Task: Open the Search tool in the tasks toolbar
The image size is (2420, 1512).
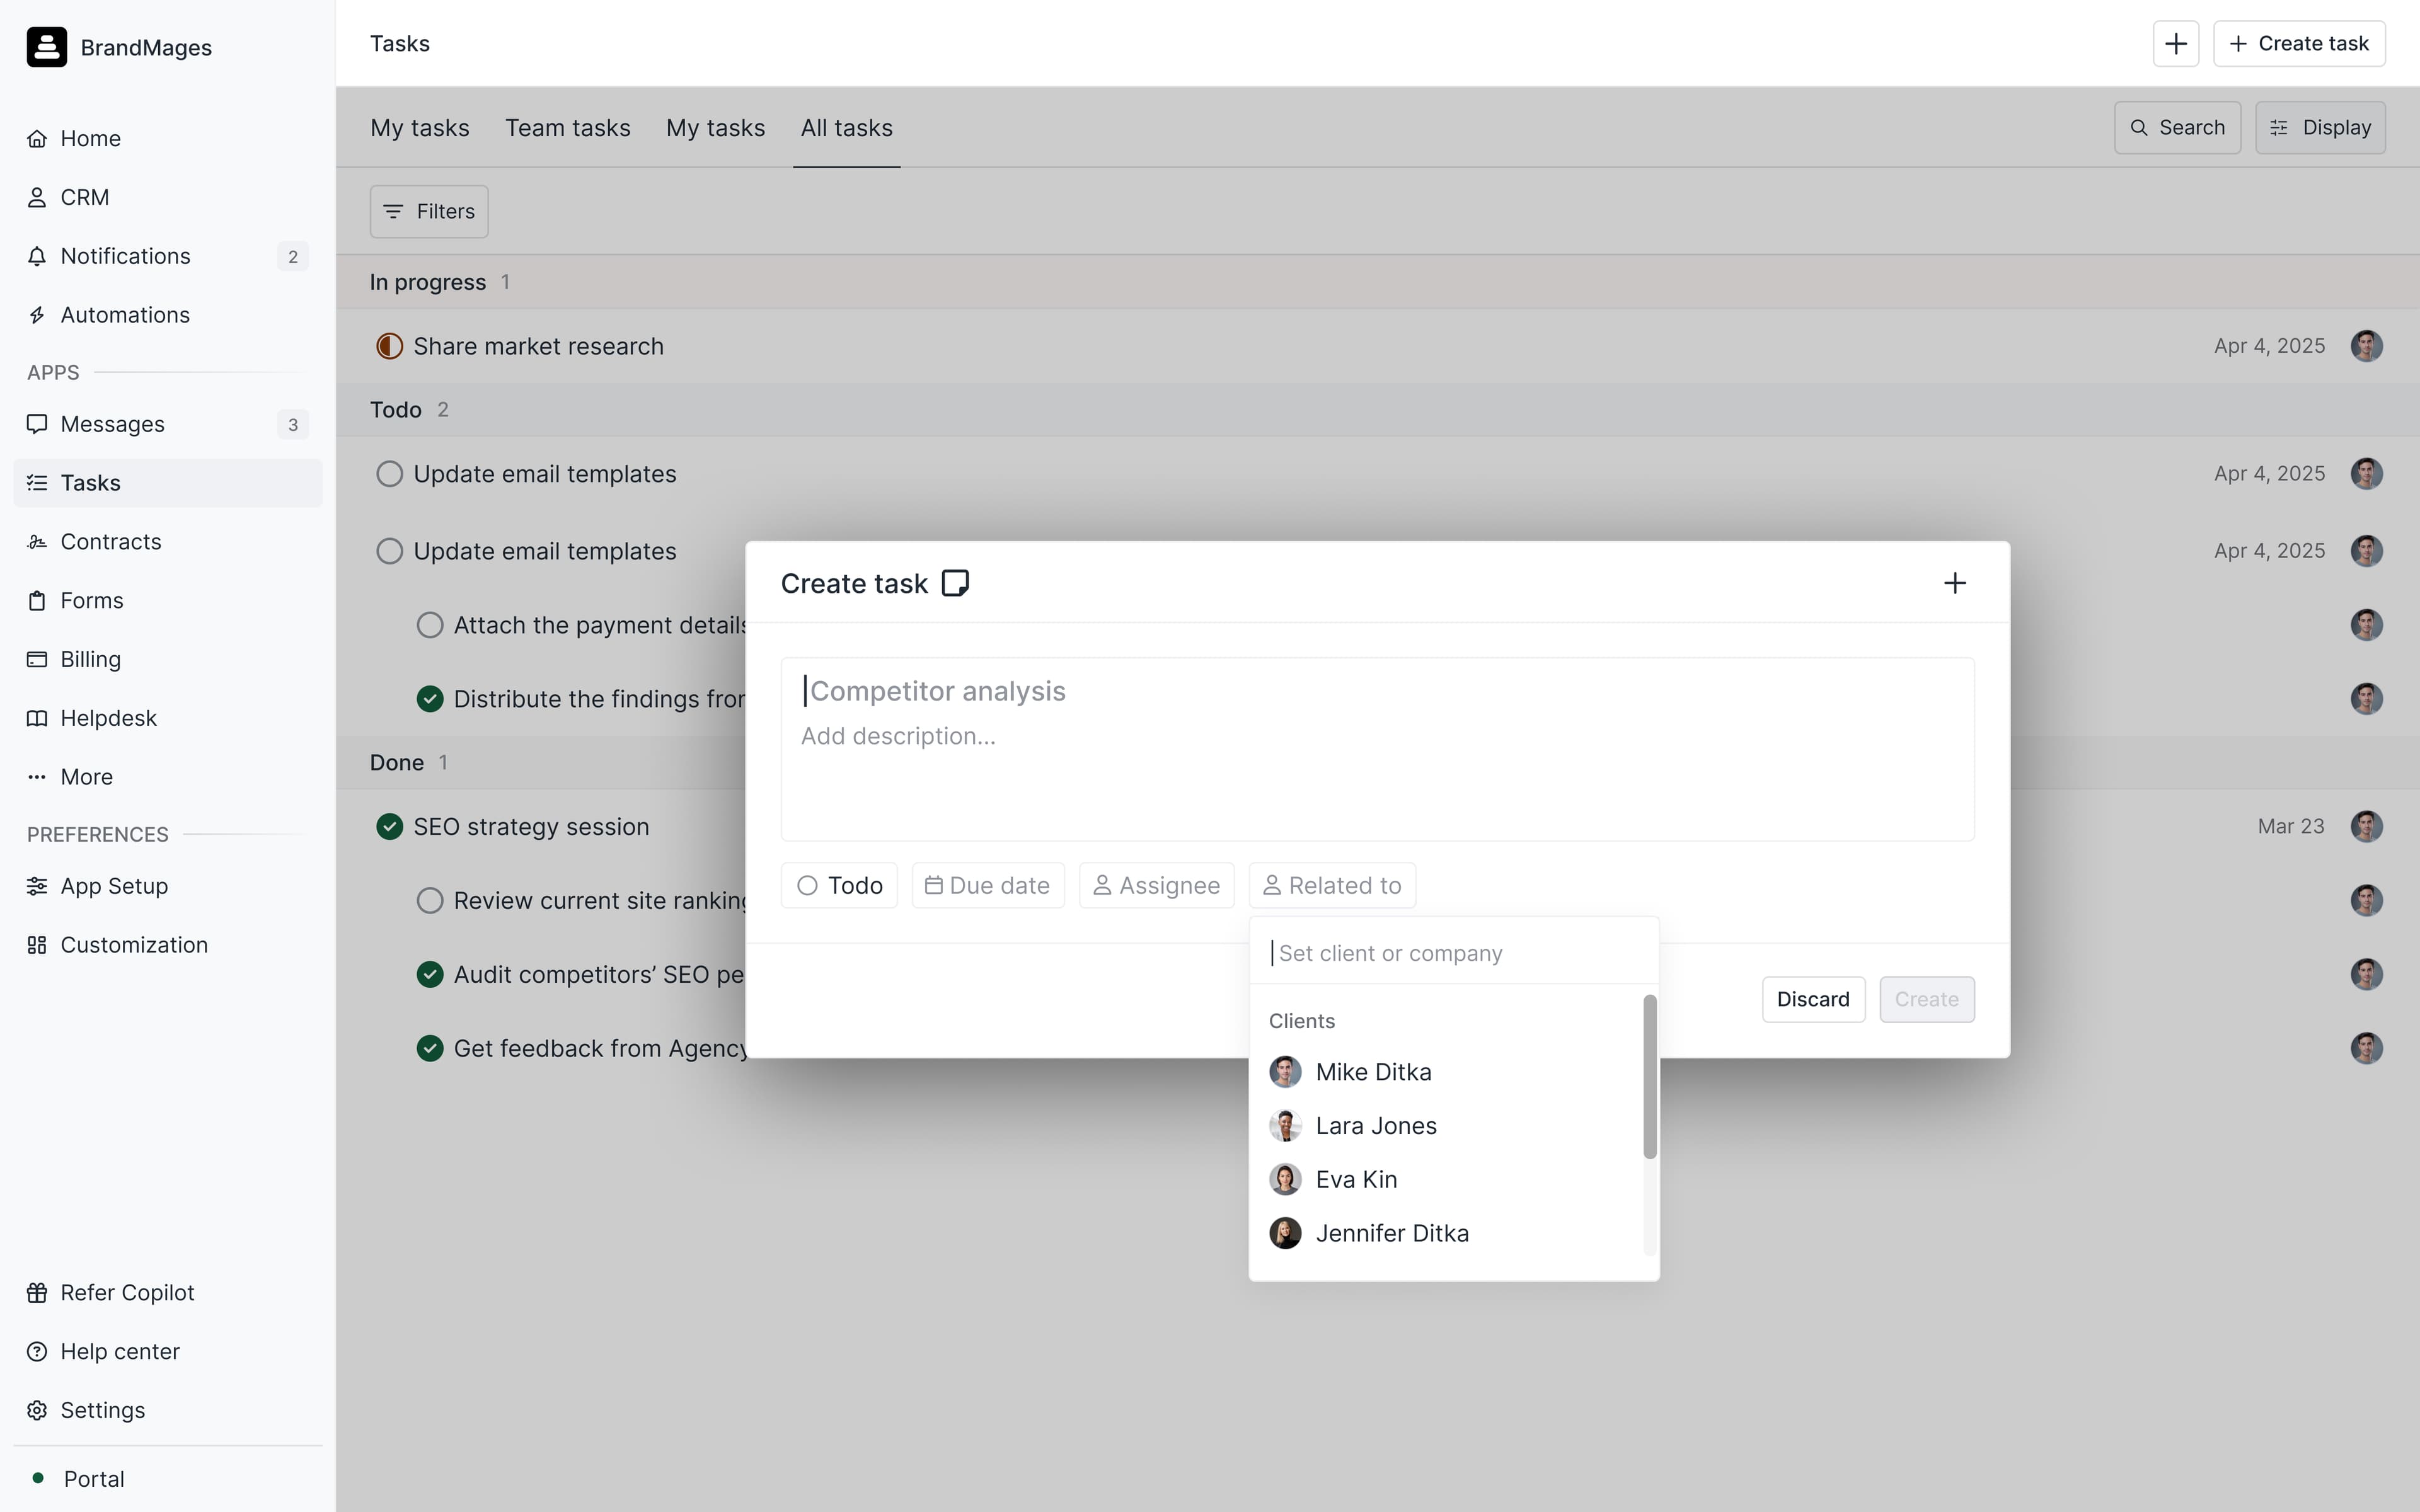Action: pos(2176,127)
